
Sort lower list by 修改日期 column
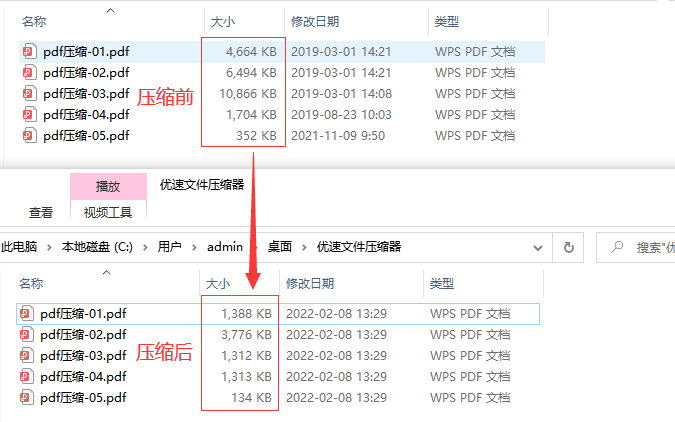coord(310,283)
